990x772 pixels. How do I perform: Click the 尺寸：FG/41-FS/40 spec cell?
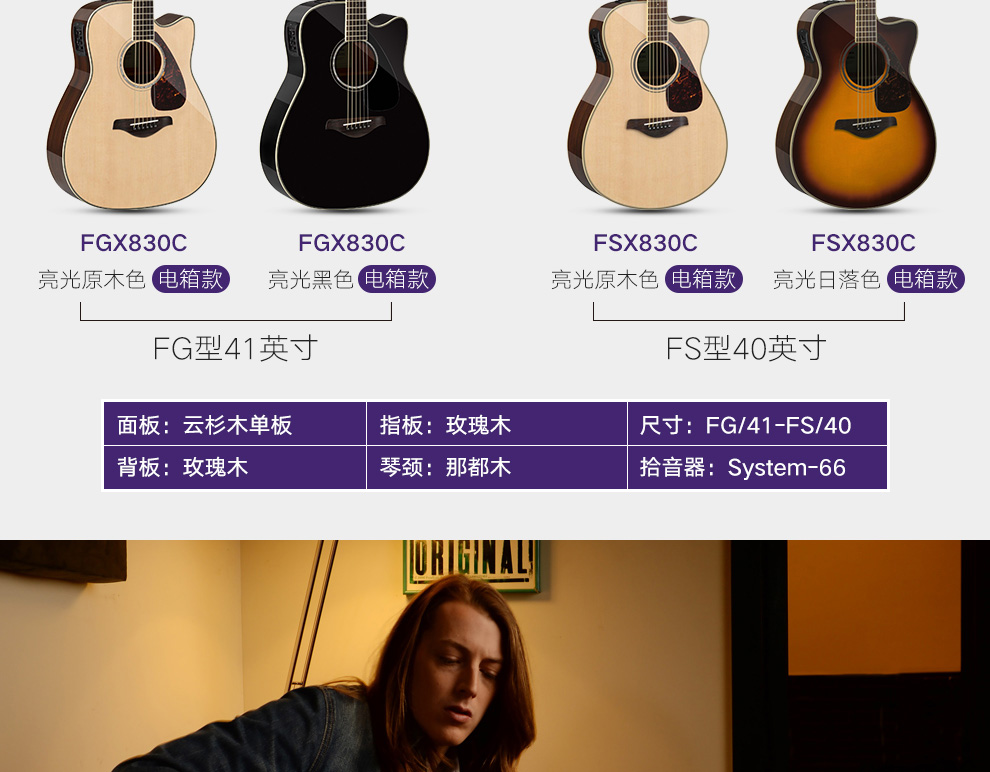pyautogui.click(x=758, y=424)
